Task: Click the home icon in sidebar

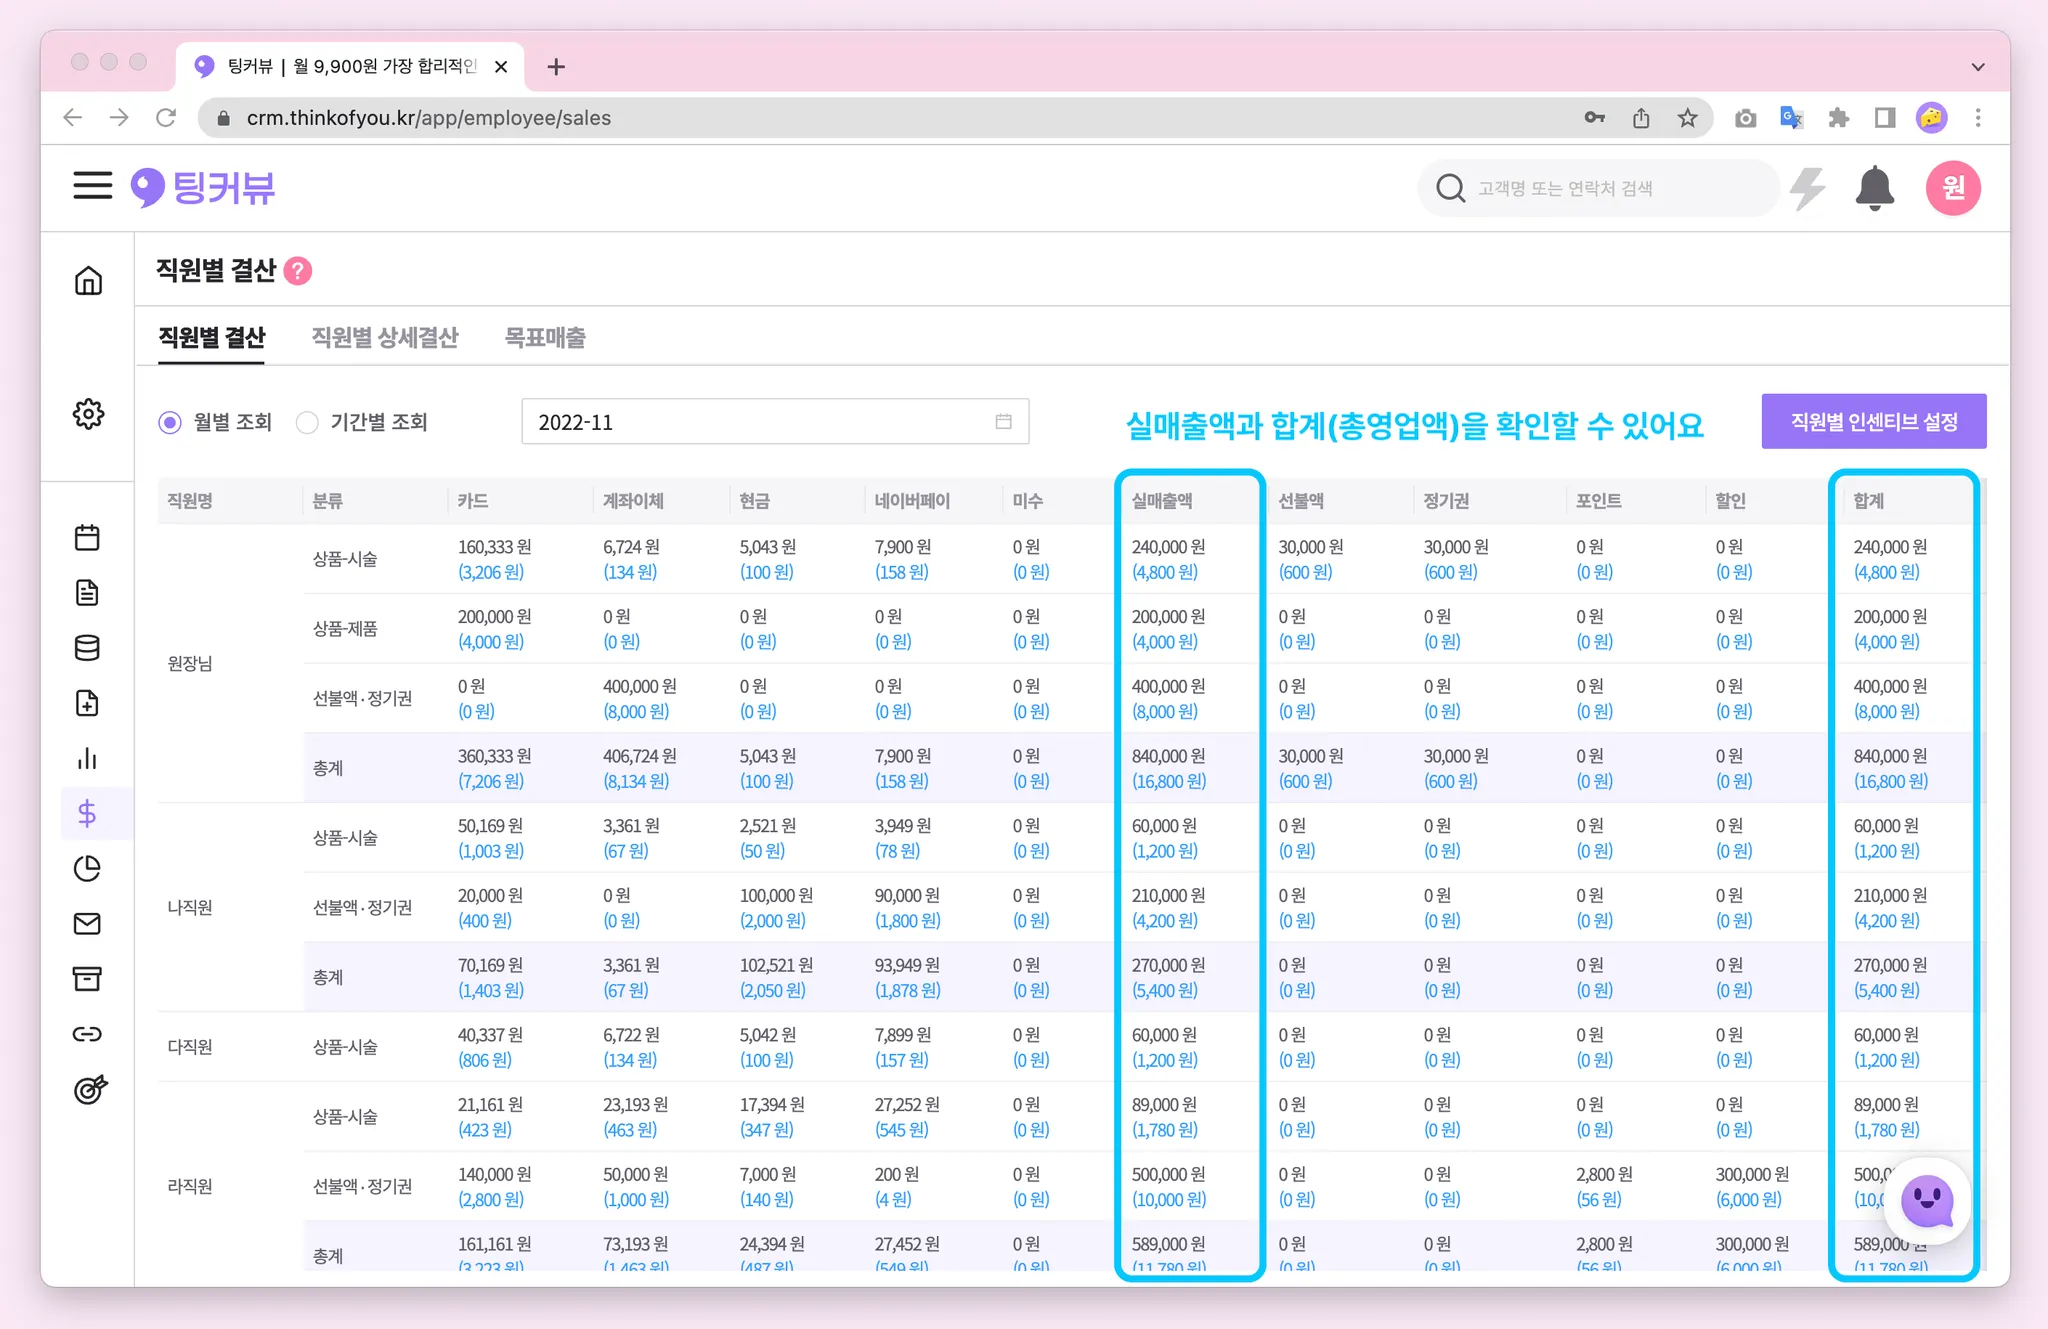Action: pos(88,281)
